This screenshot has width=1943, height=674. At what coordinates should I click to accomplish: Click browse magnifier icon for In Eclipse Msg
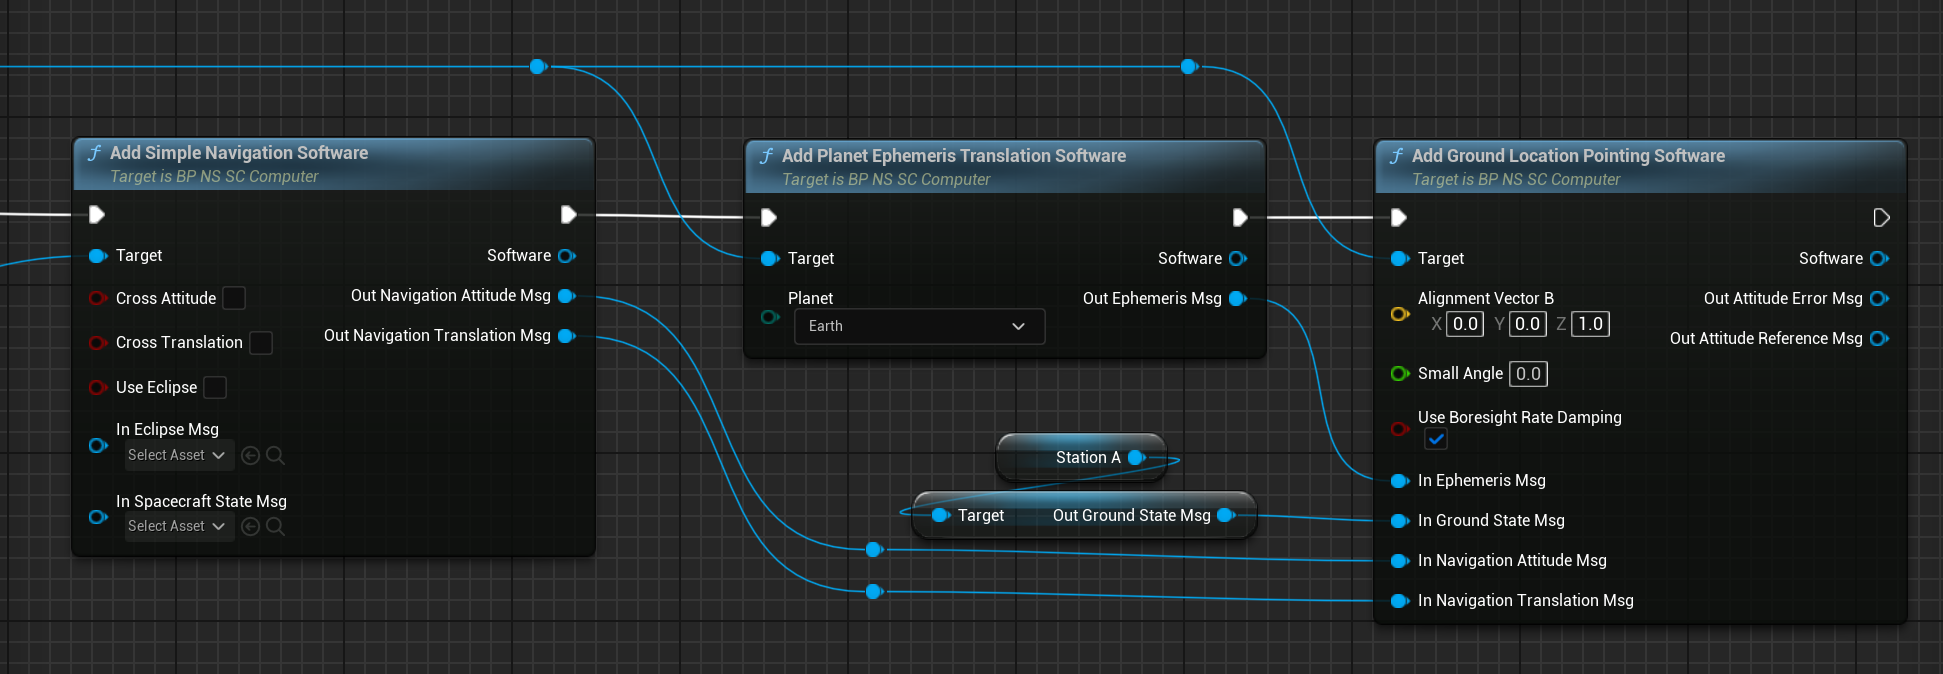(276, 456)
